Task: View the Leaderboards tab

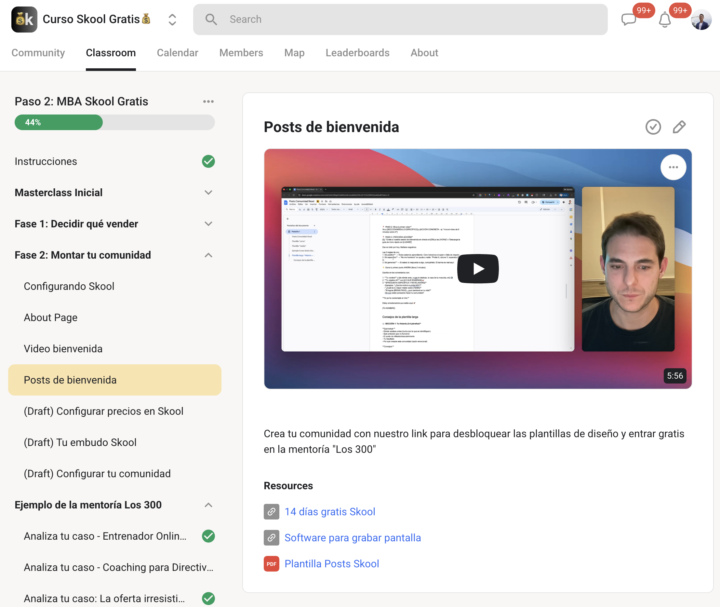Action: coord(357,53)
